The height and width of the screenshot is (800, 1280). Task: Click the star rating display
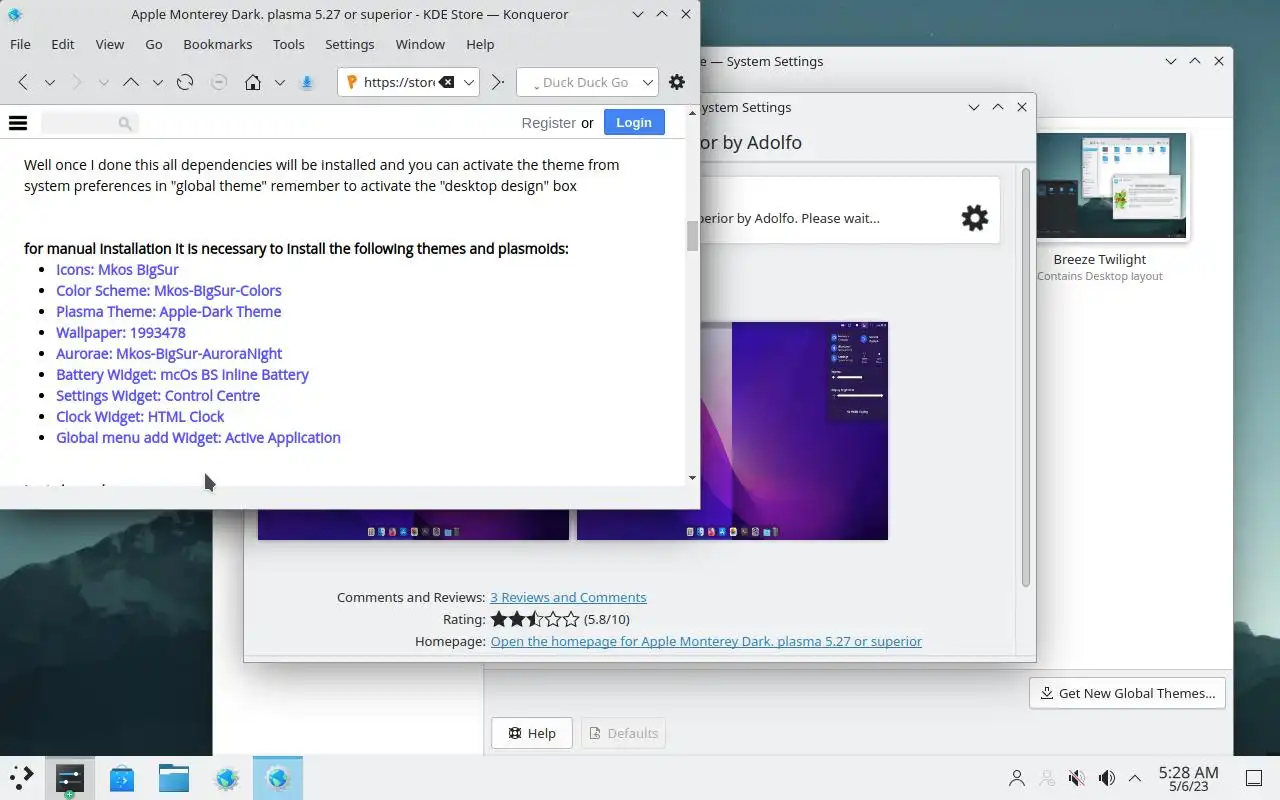click(x=534, y=619)
